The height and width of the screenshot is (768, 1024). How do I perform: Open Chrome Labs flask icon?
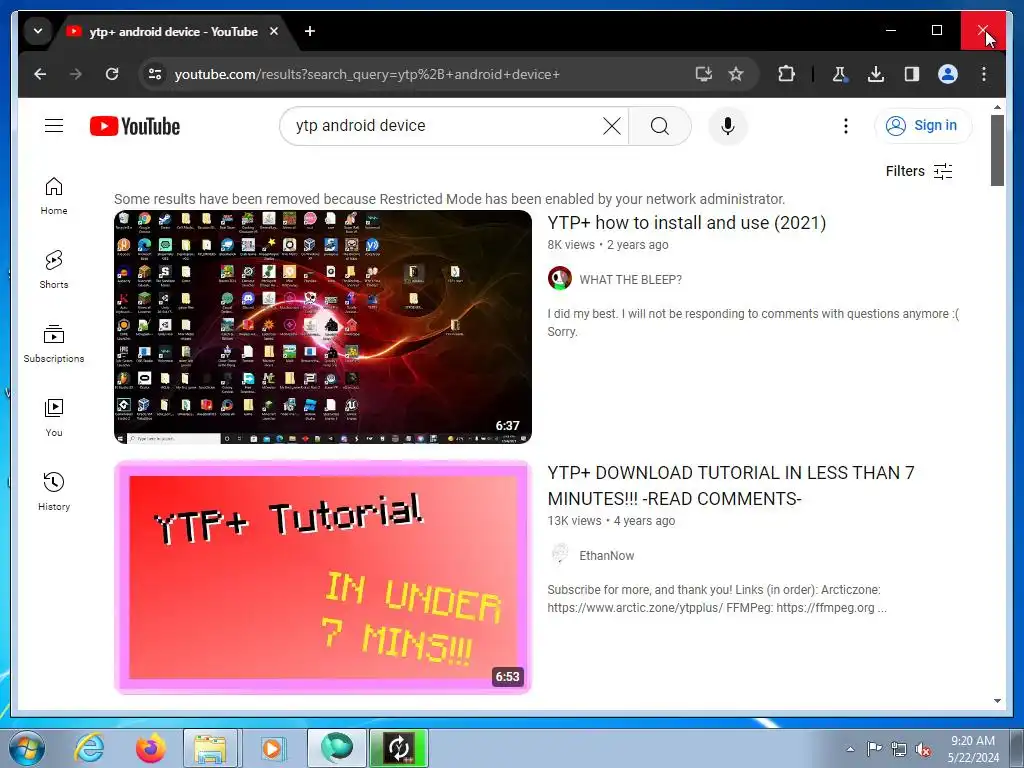pyautogui.click(x=840, y=74)
